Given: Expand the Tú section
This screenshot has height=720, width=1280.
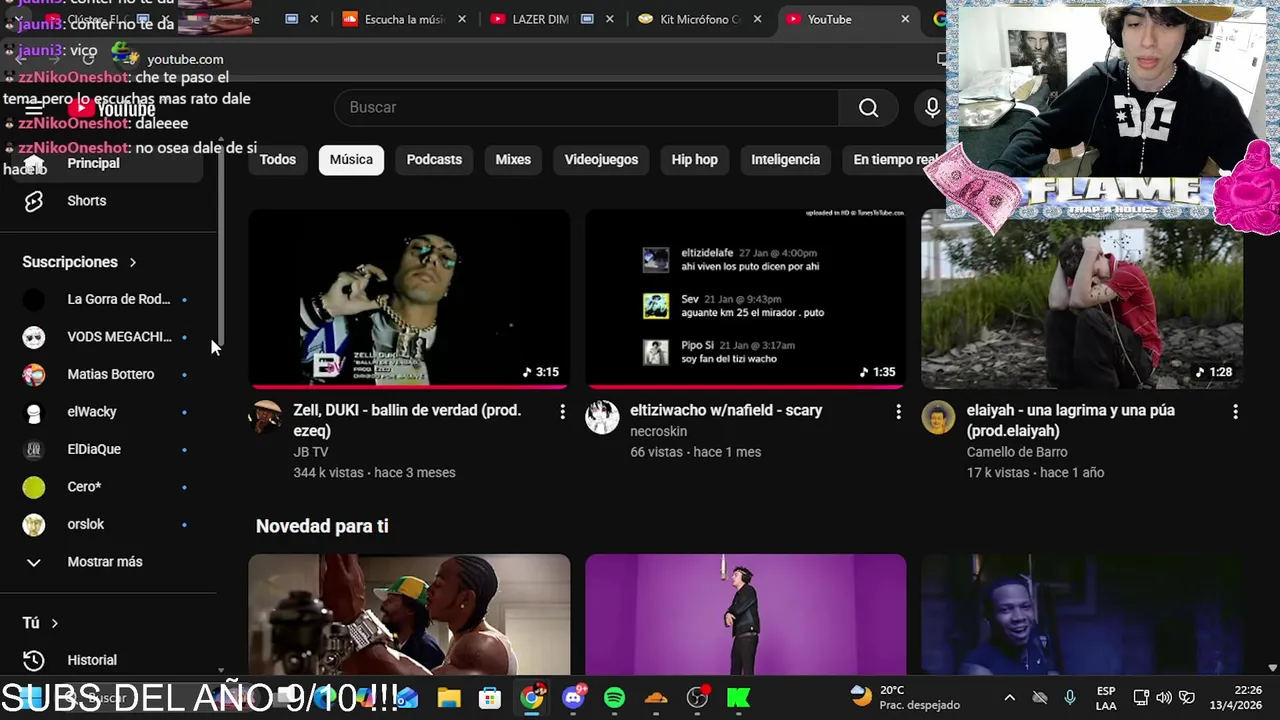Looking at the screenshot, I should click(x=40, y=623).
